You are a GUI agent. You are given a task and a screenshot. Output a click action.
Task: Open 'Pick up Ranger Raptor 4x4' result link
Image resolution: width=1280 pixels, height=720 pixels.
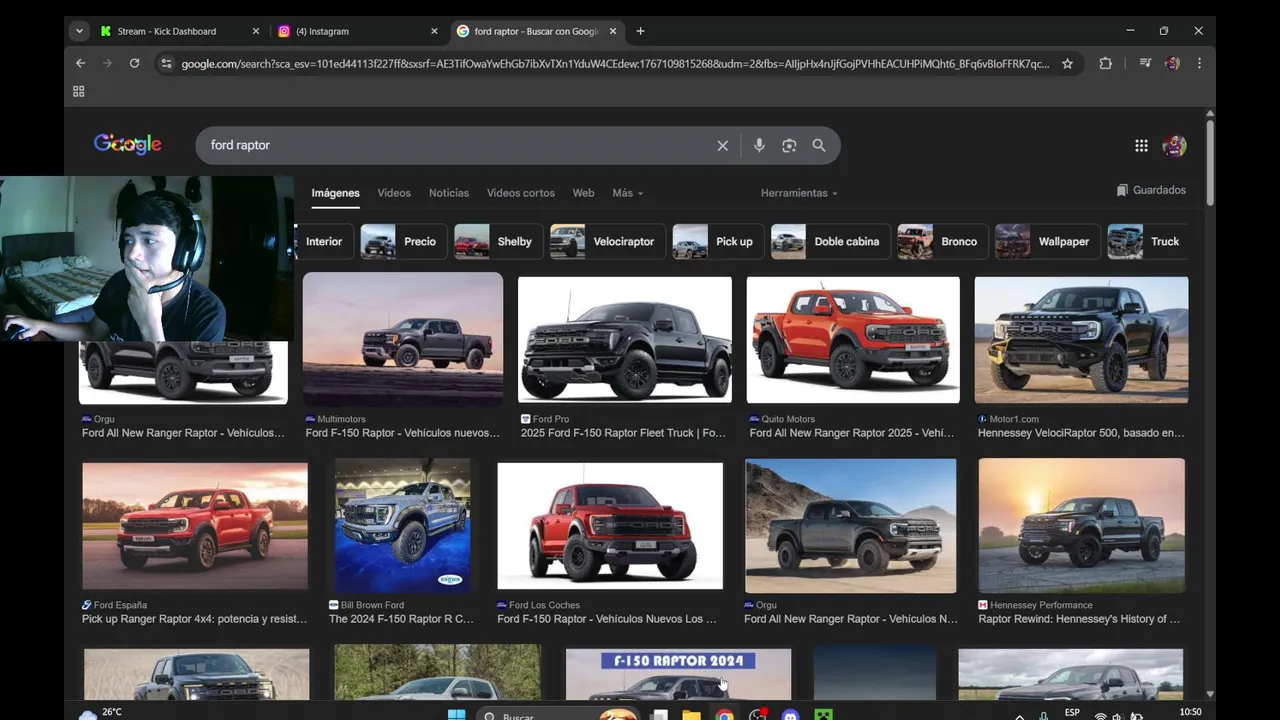195,619
